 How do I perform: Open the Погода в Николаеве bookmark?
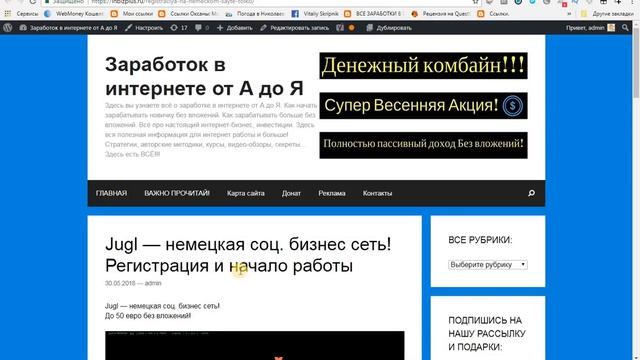click(x=255, y=14)
